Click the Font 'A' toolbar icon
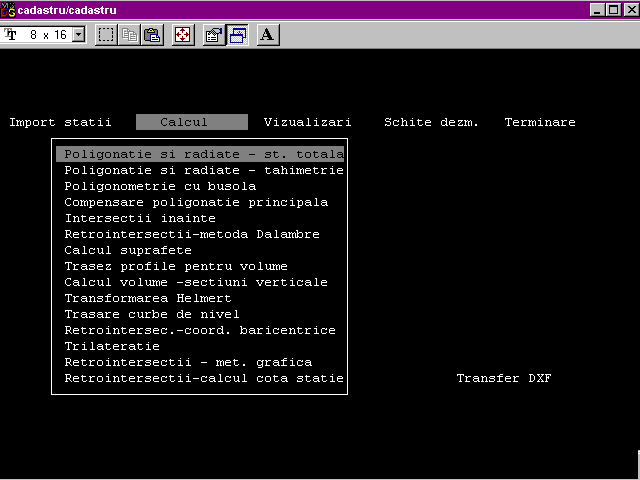Viewport: 640px width, 480px height. (267, 35)
